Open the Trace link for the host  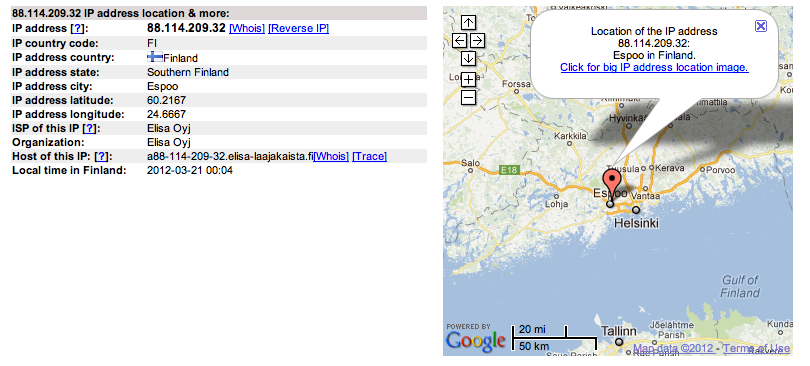click(x=369, y=156)
